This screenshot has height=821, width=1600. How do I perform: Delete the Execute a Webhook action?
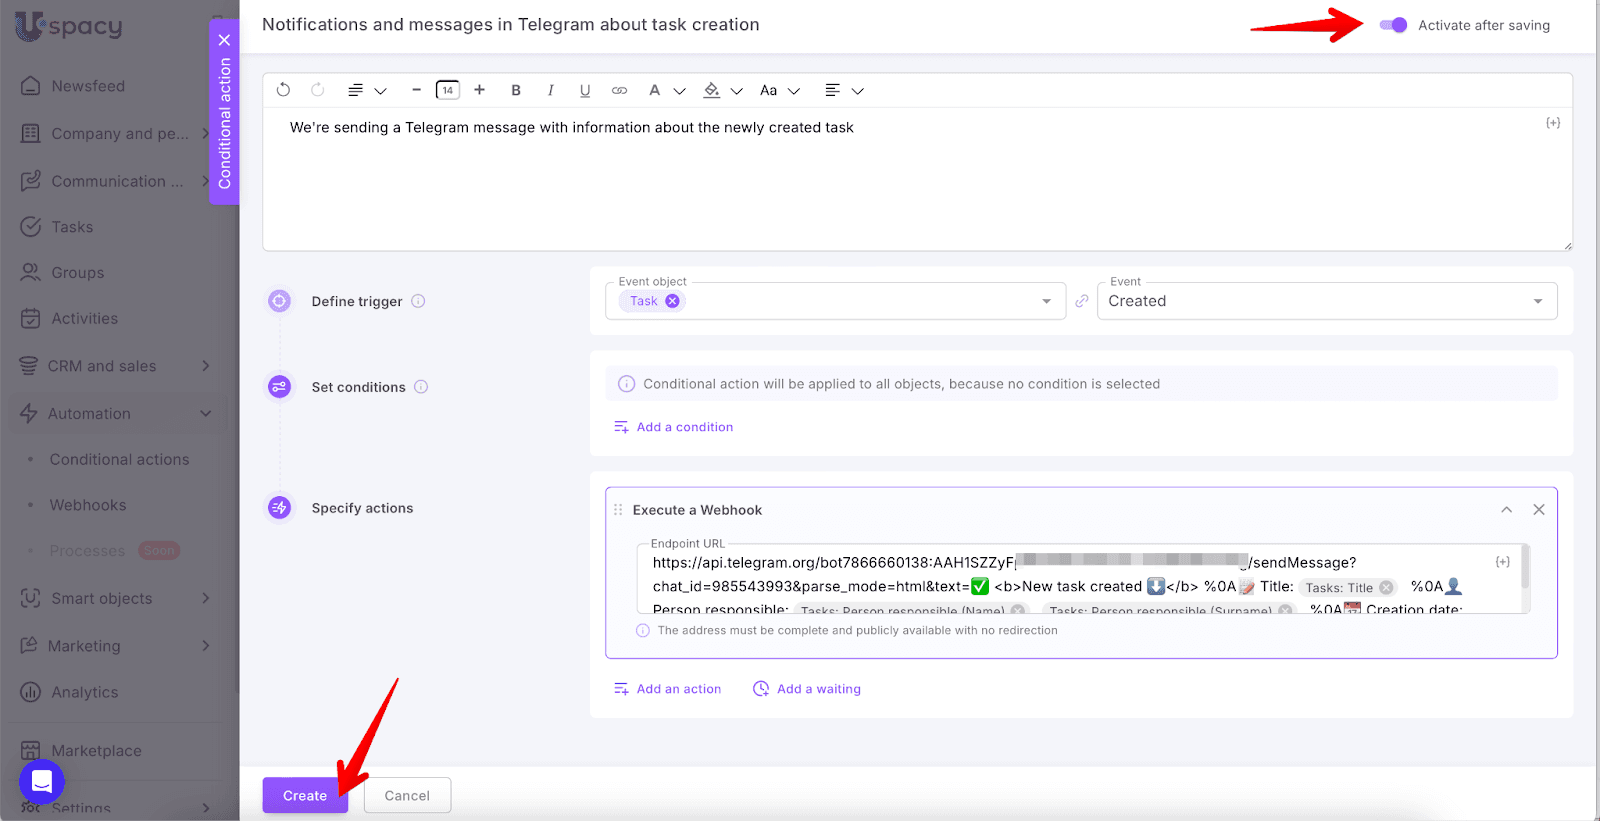click(1539, 510)
